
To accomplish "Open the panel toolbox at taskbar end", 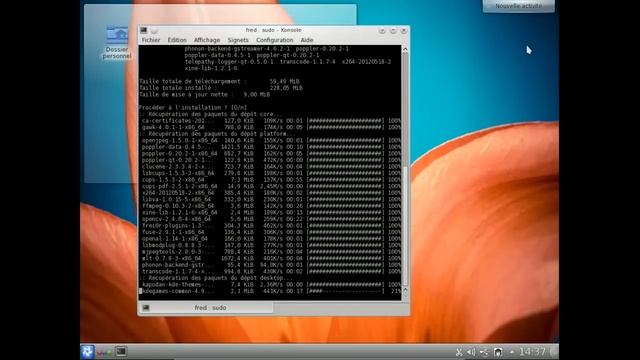I will (x=553, y=352).
